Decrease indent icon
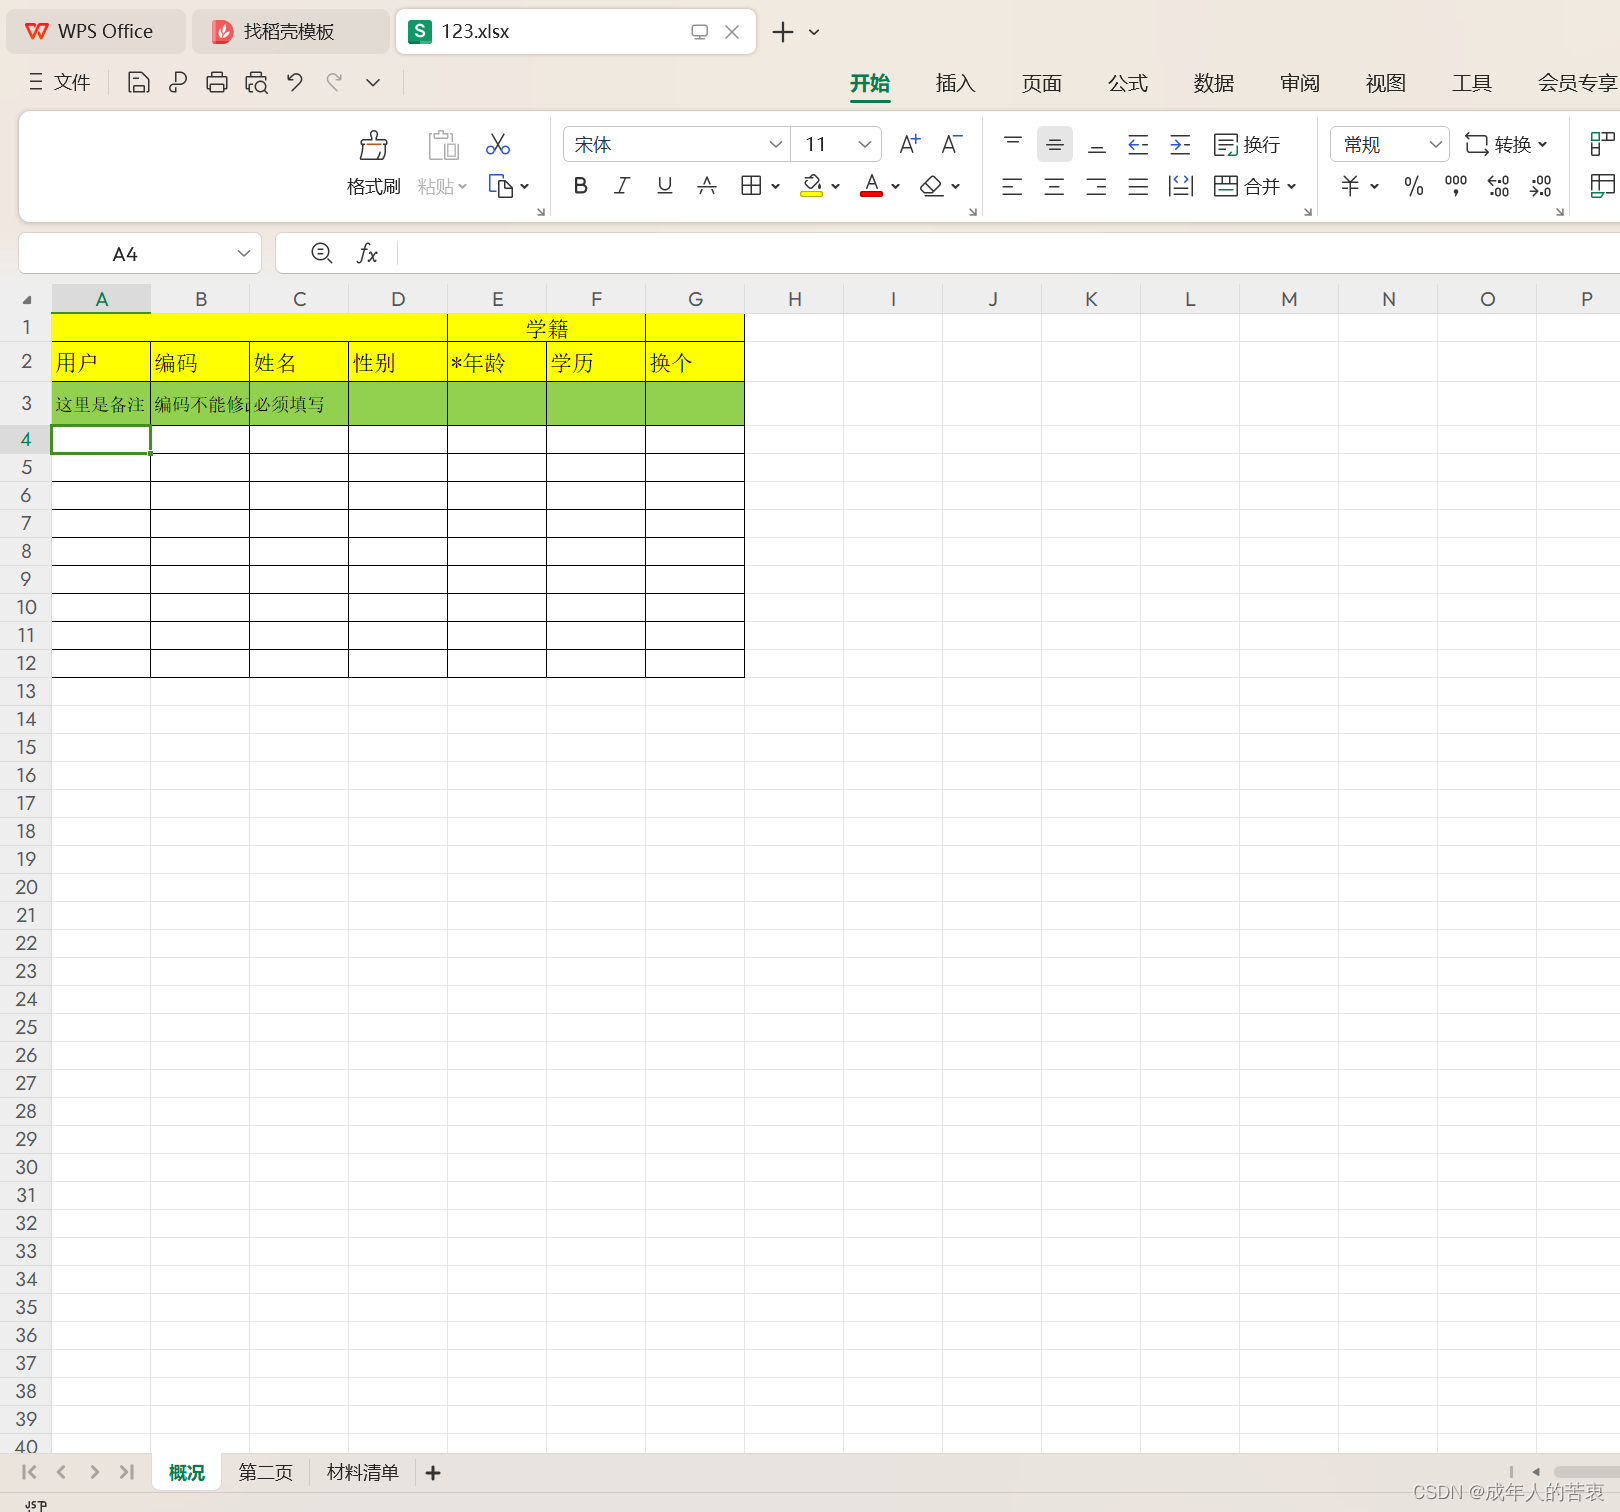This screenshot has width=1620, height=1512. point(1138,145)
